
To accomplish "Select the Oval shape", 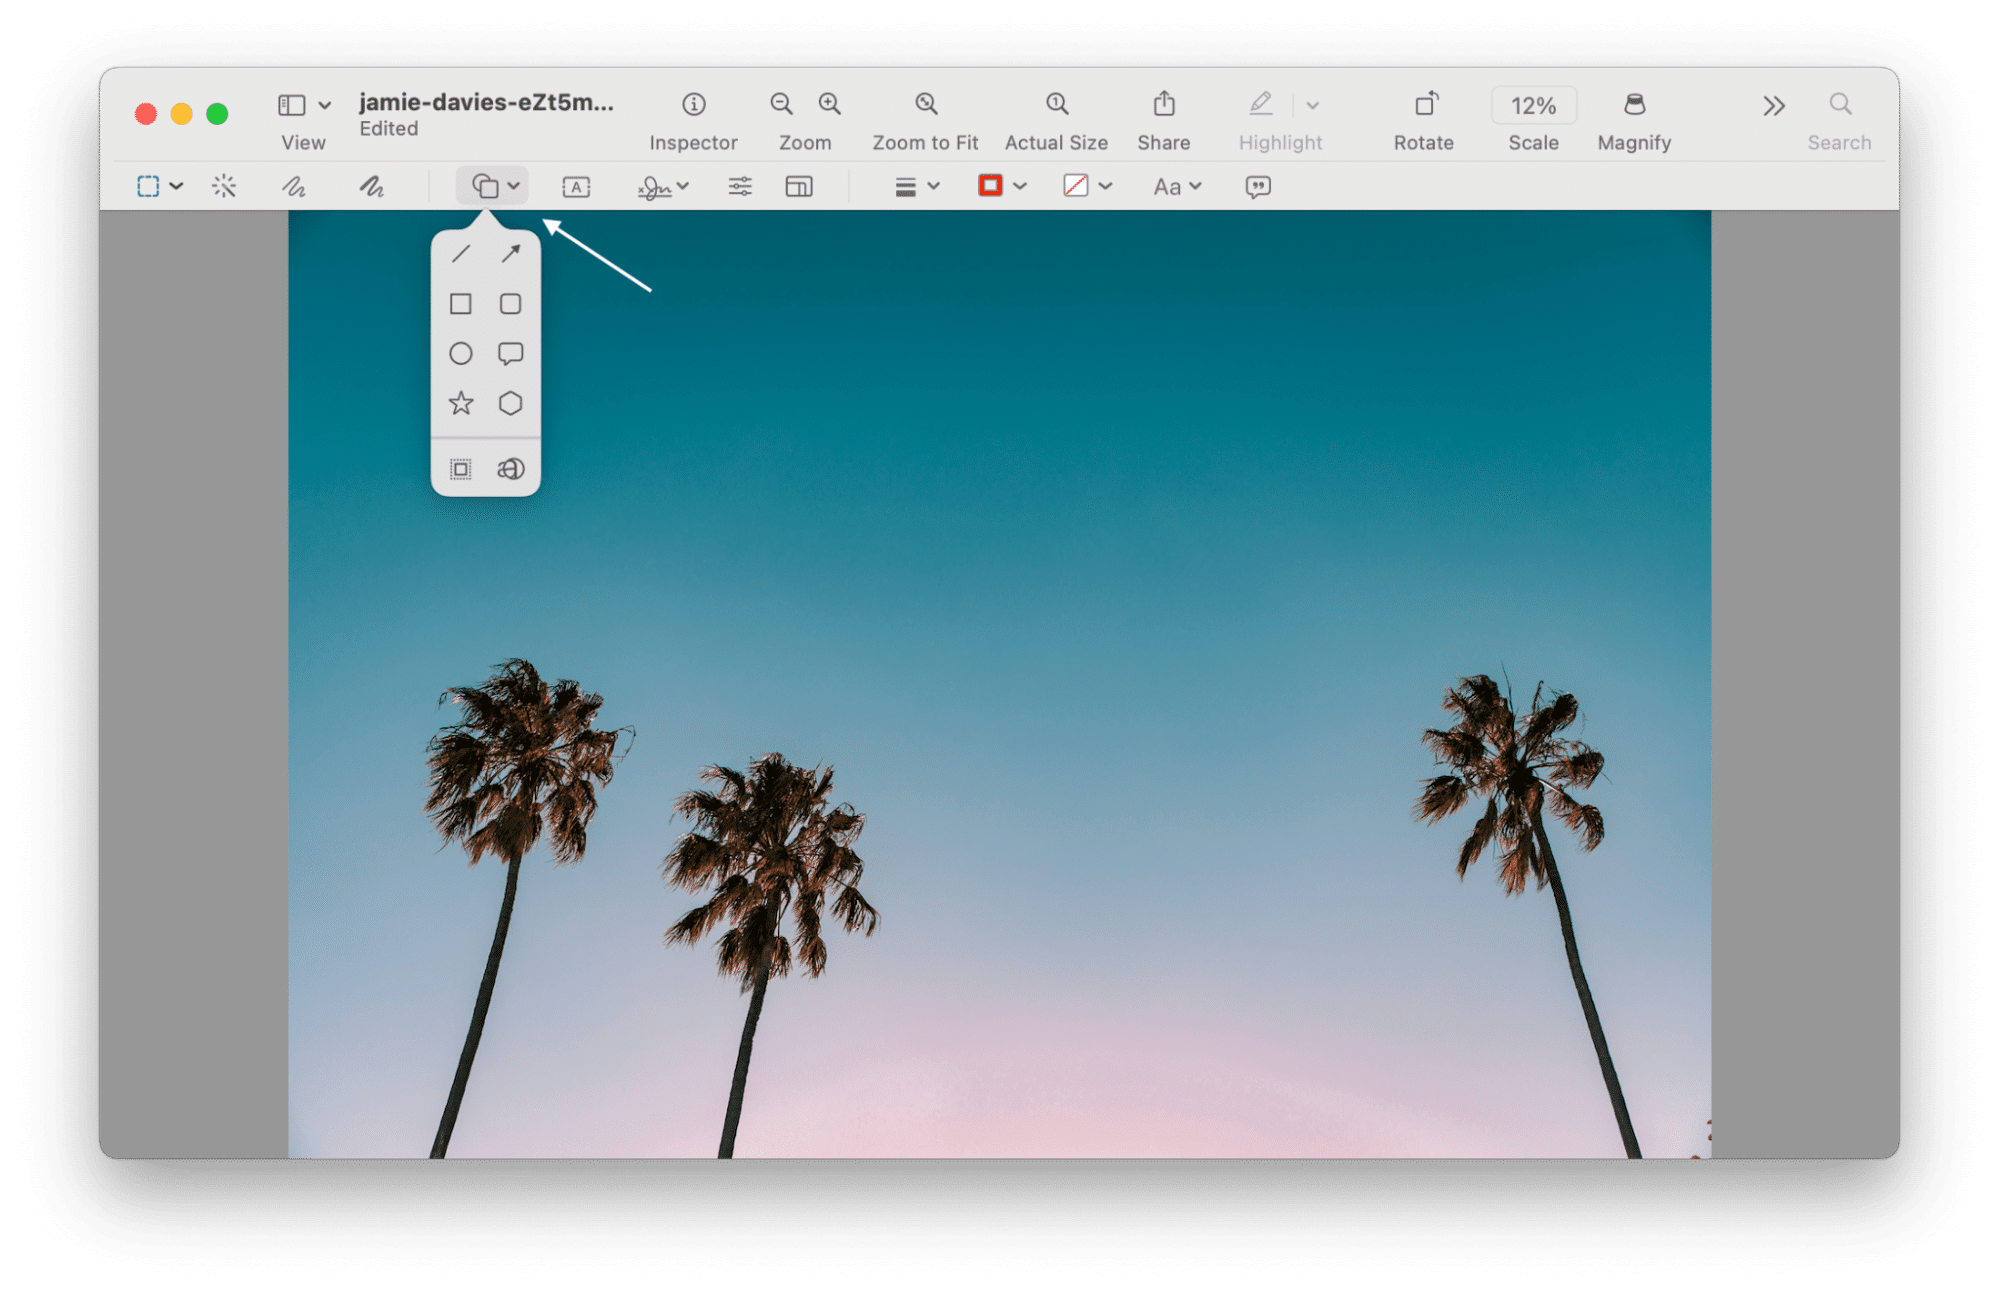I will click(461, 353).
